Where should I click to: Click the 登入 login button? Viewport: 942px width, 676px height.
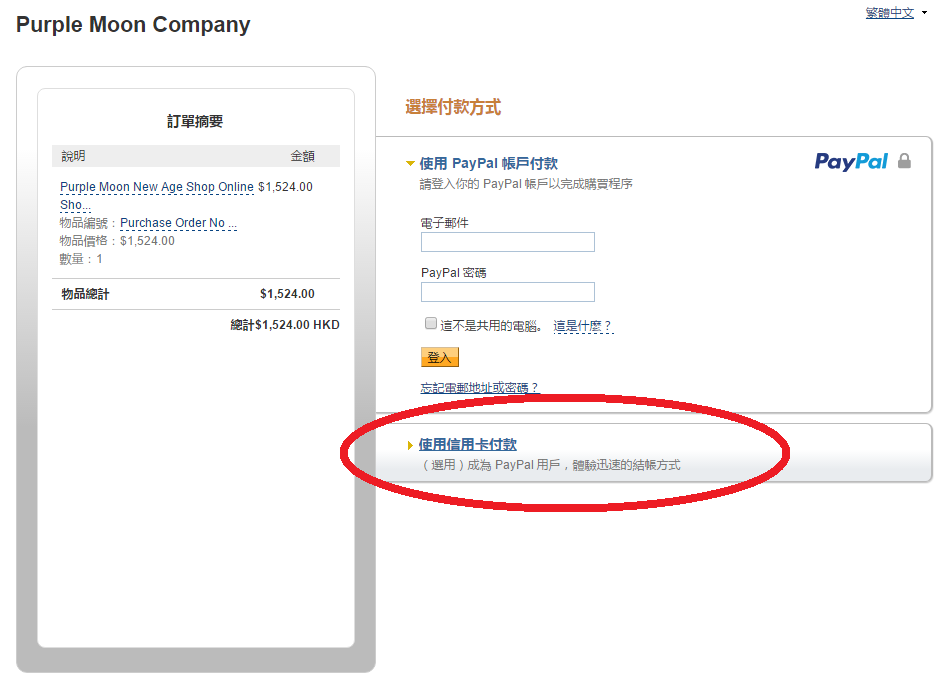click(440, 358)
